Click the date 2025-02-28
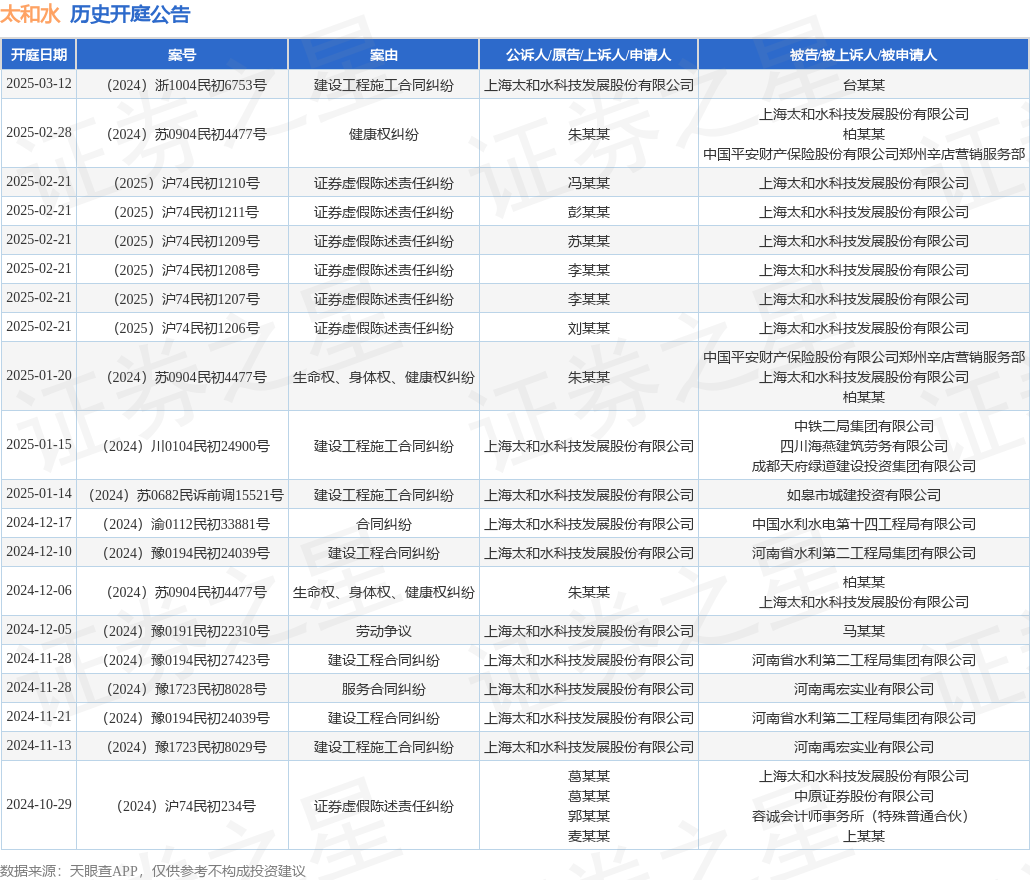Screen dimensions: 1030x880 point(39,133)
